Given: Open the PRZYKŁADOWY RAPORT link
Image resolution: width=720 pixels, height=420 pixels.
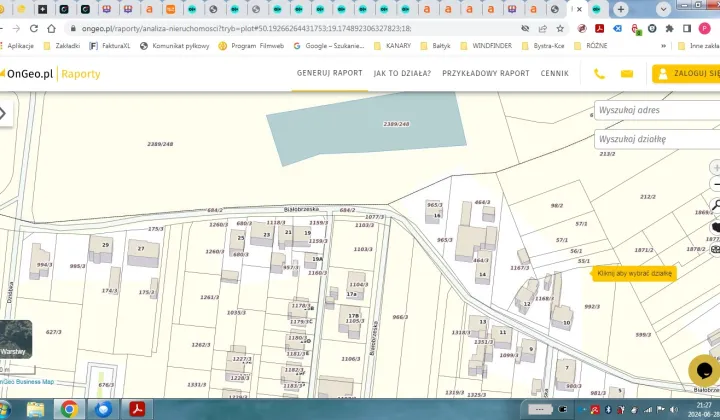Looking at the screenshot, I should [x=486, y=74].
